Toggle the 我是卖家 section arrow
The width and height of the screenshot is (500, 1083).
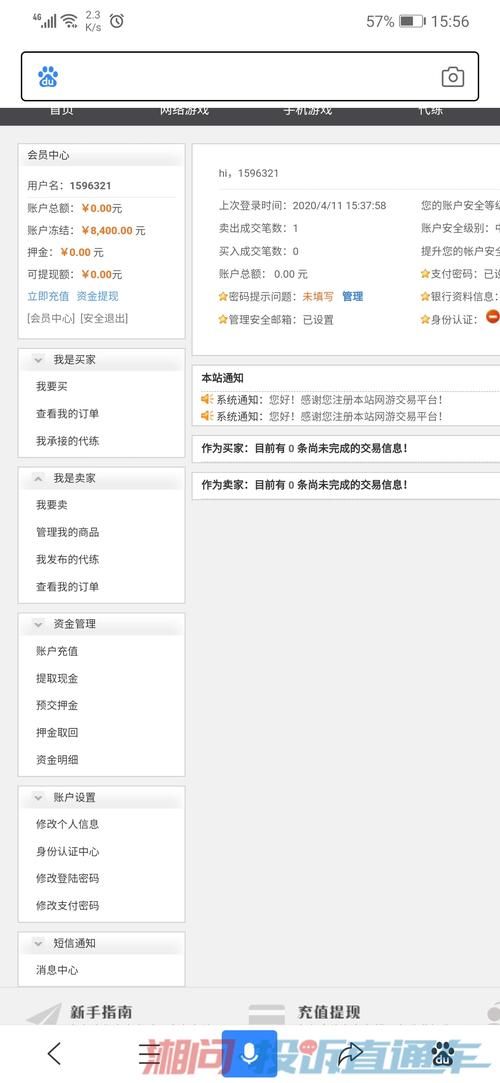39,478
